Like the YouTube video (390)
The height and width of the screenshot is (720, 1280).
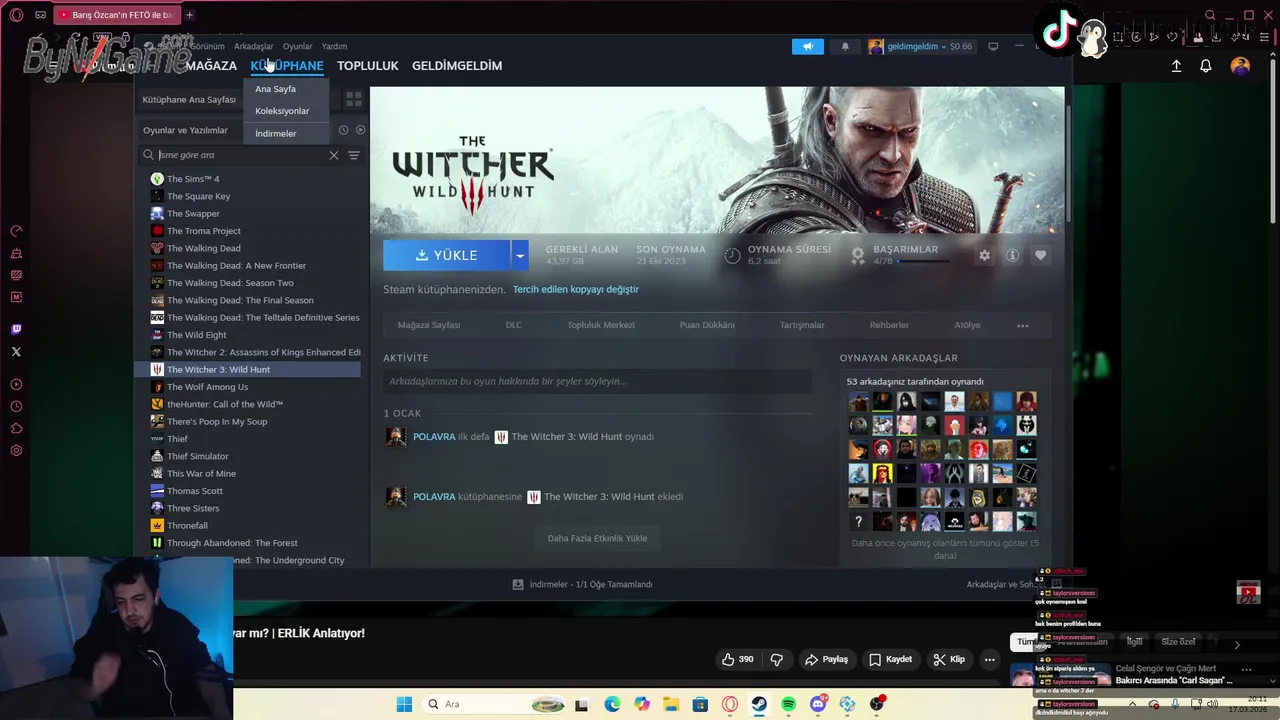click(738, 659)
